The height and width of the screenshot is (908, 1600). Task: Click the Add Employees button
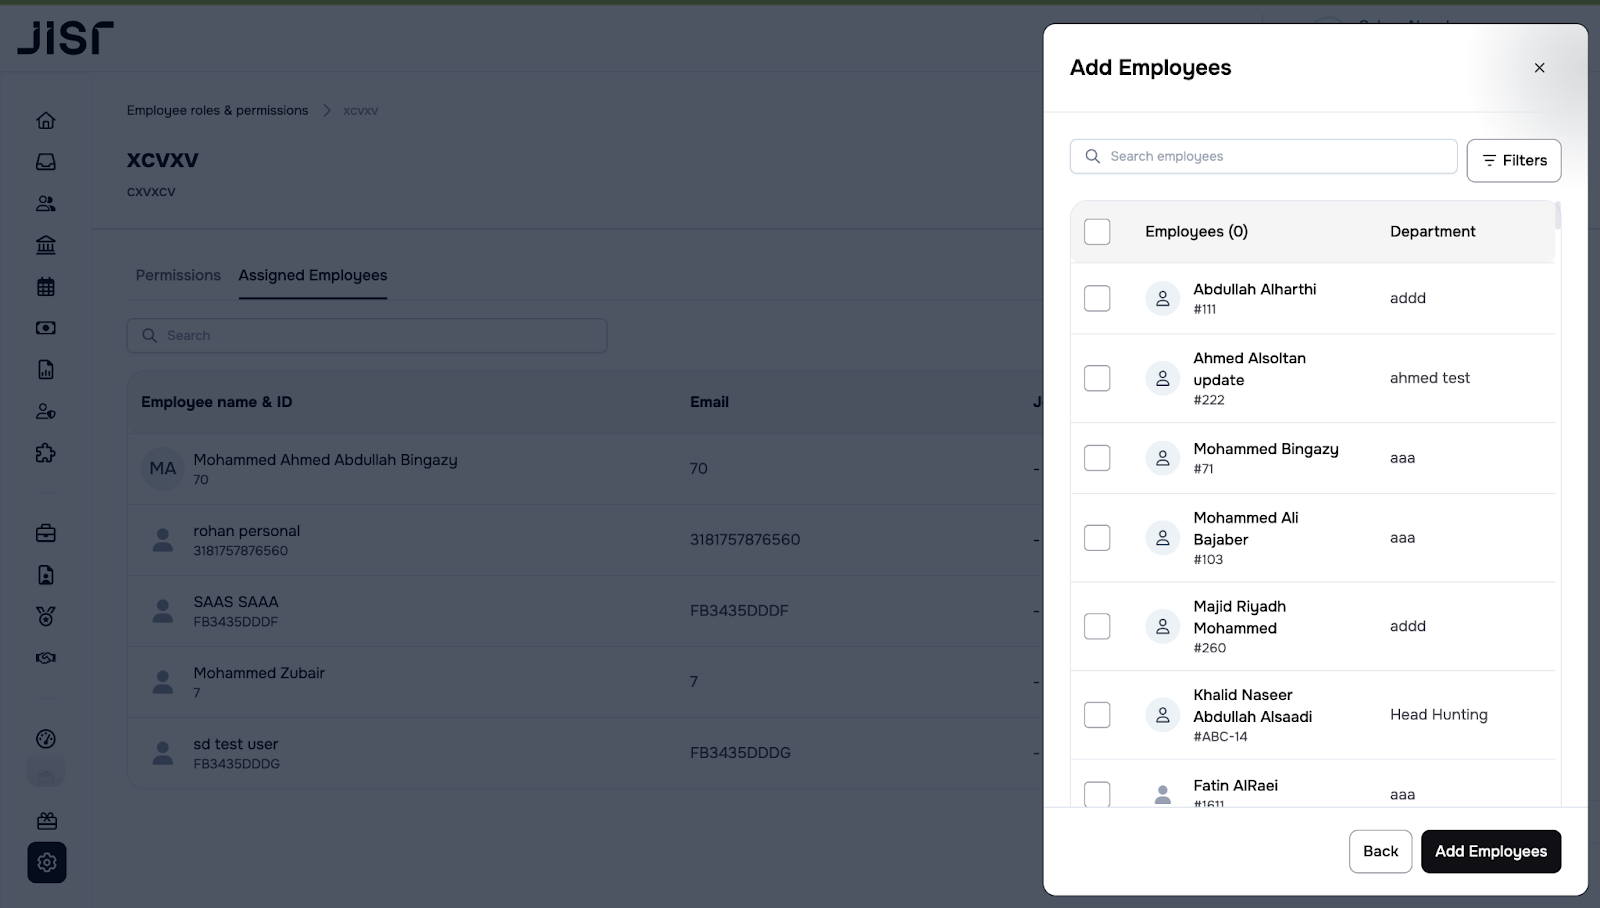(1490, 851)
